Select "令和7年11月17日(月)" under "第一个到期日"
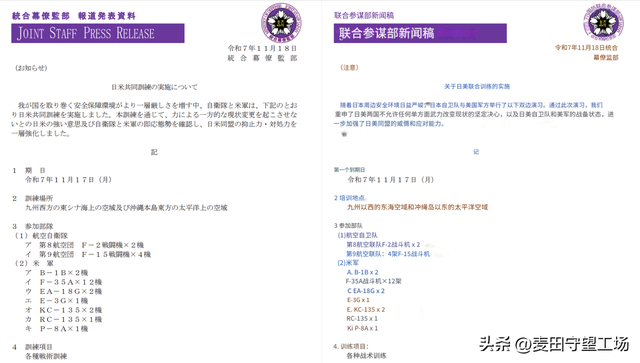 (x=391, y=180)
